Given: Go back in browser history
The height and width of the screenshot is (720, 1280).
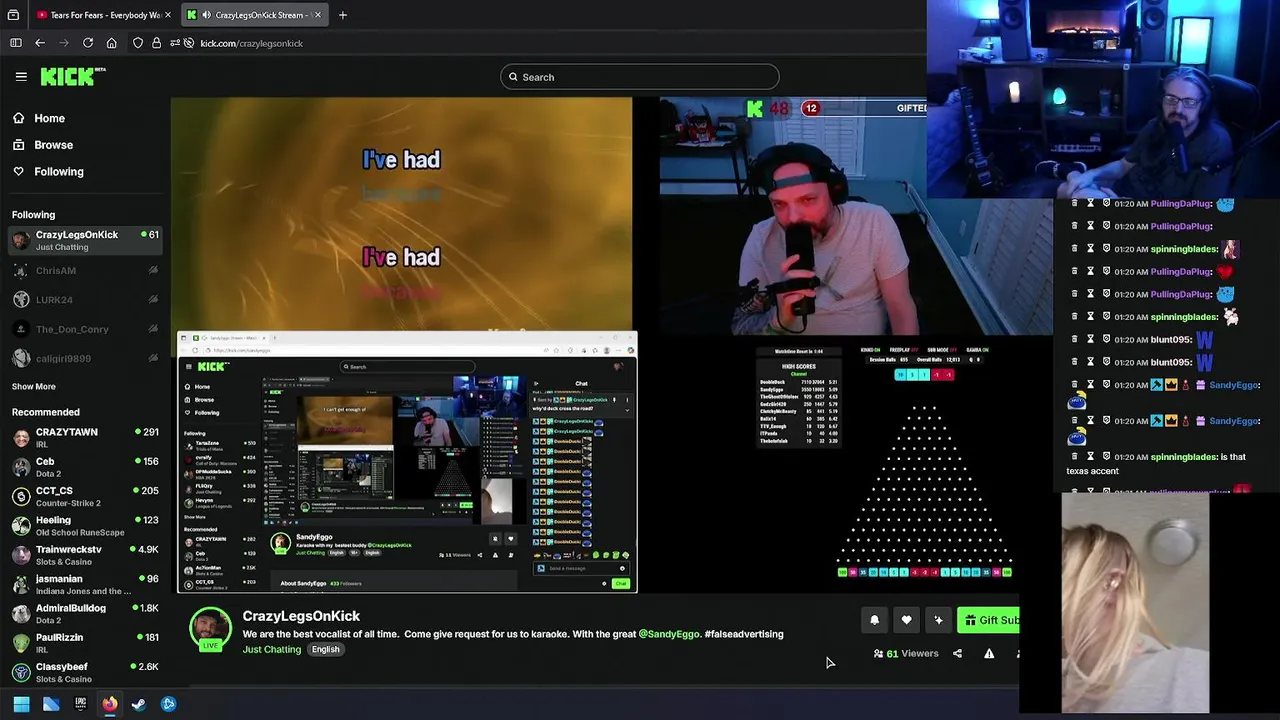Looking at the screenshot, I should pyautogui.click(x=40, y=43).
